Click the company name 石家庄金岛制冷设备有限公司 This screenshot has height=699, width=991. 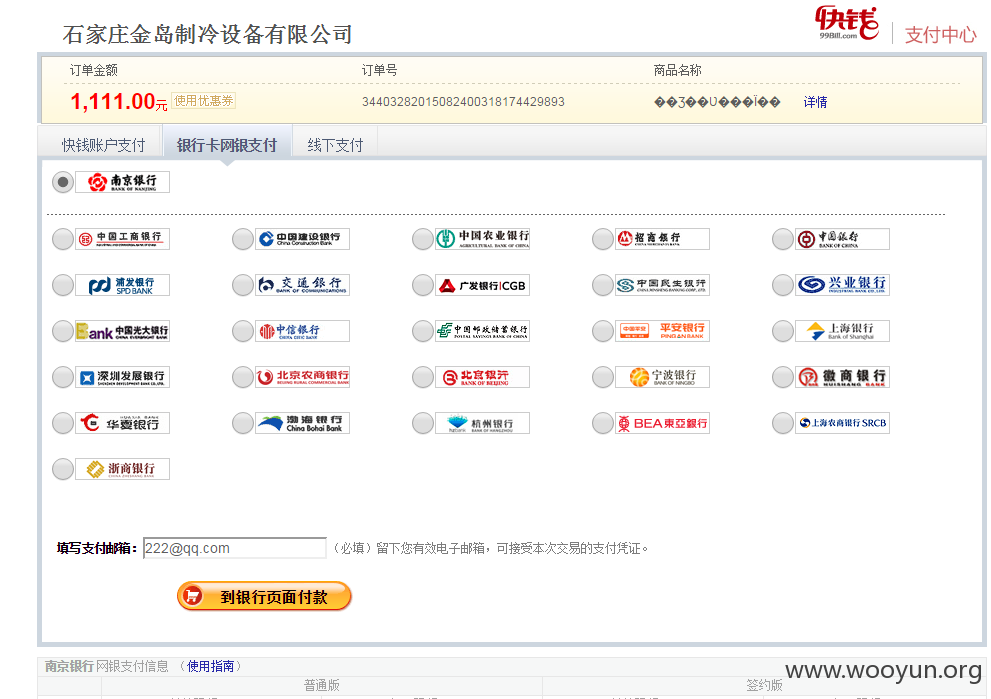(x=207, y=34)
